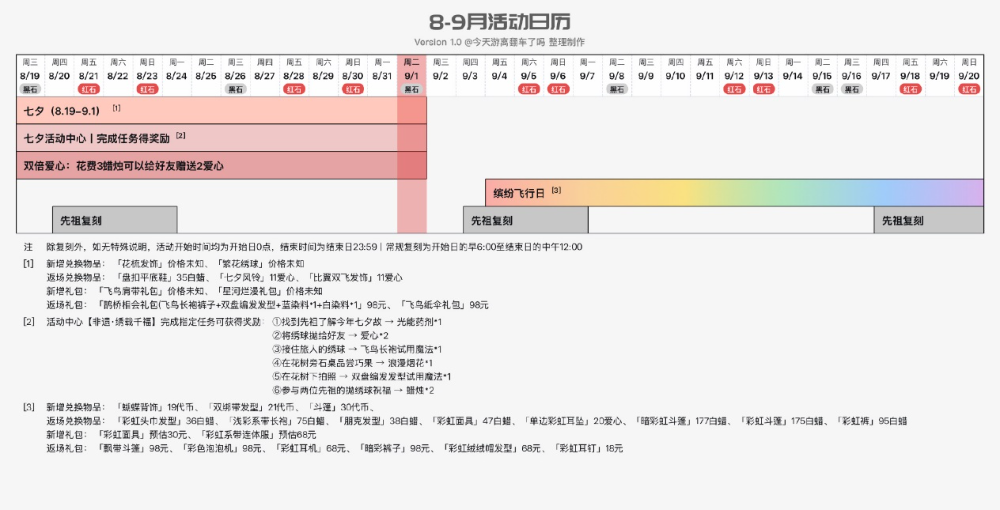
Task: Click the 红石 badge under 9/20
Action: (x=969, y=89)
